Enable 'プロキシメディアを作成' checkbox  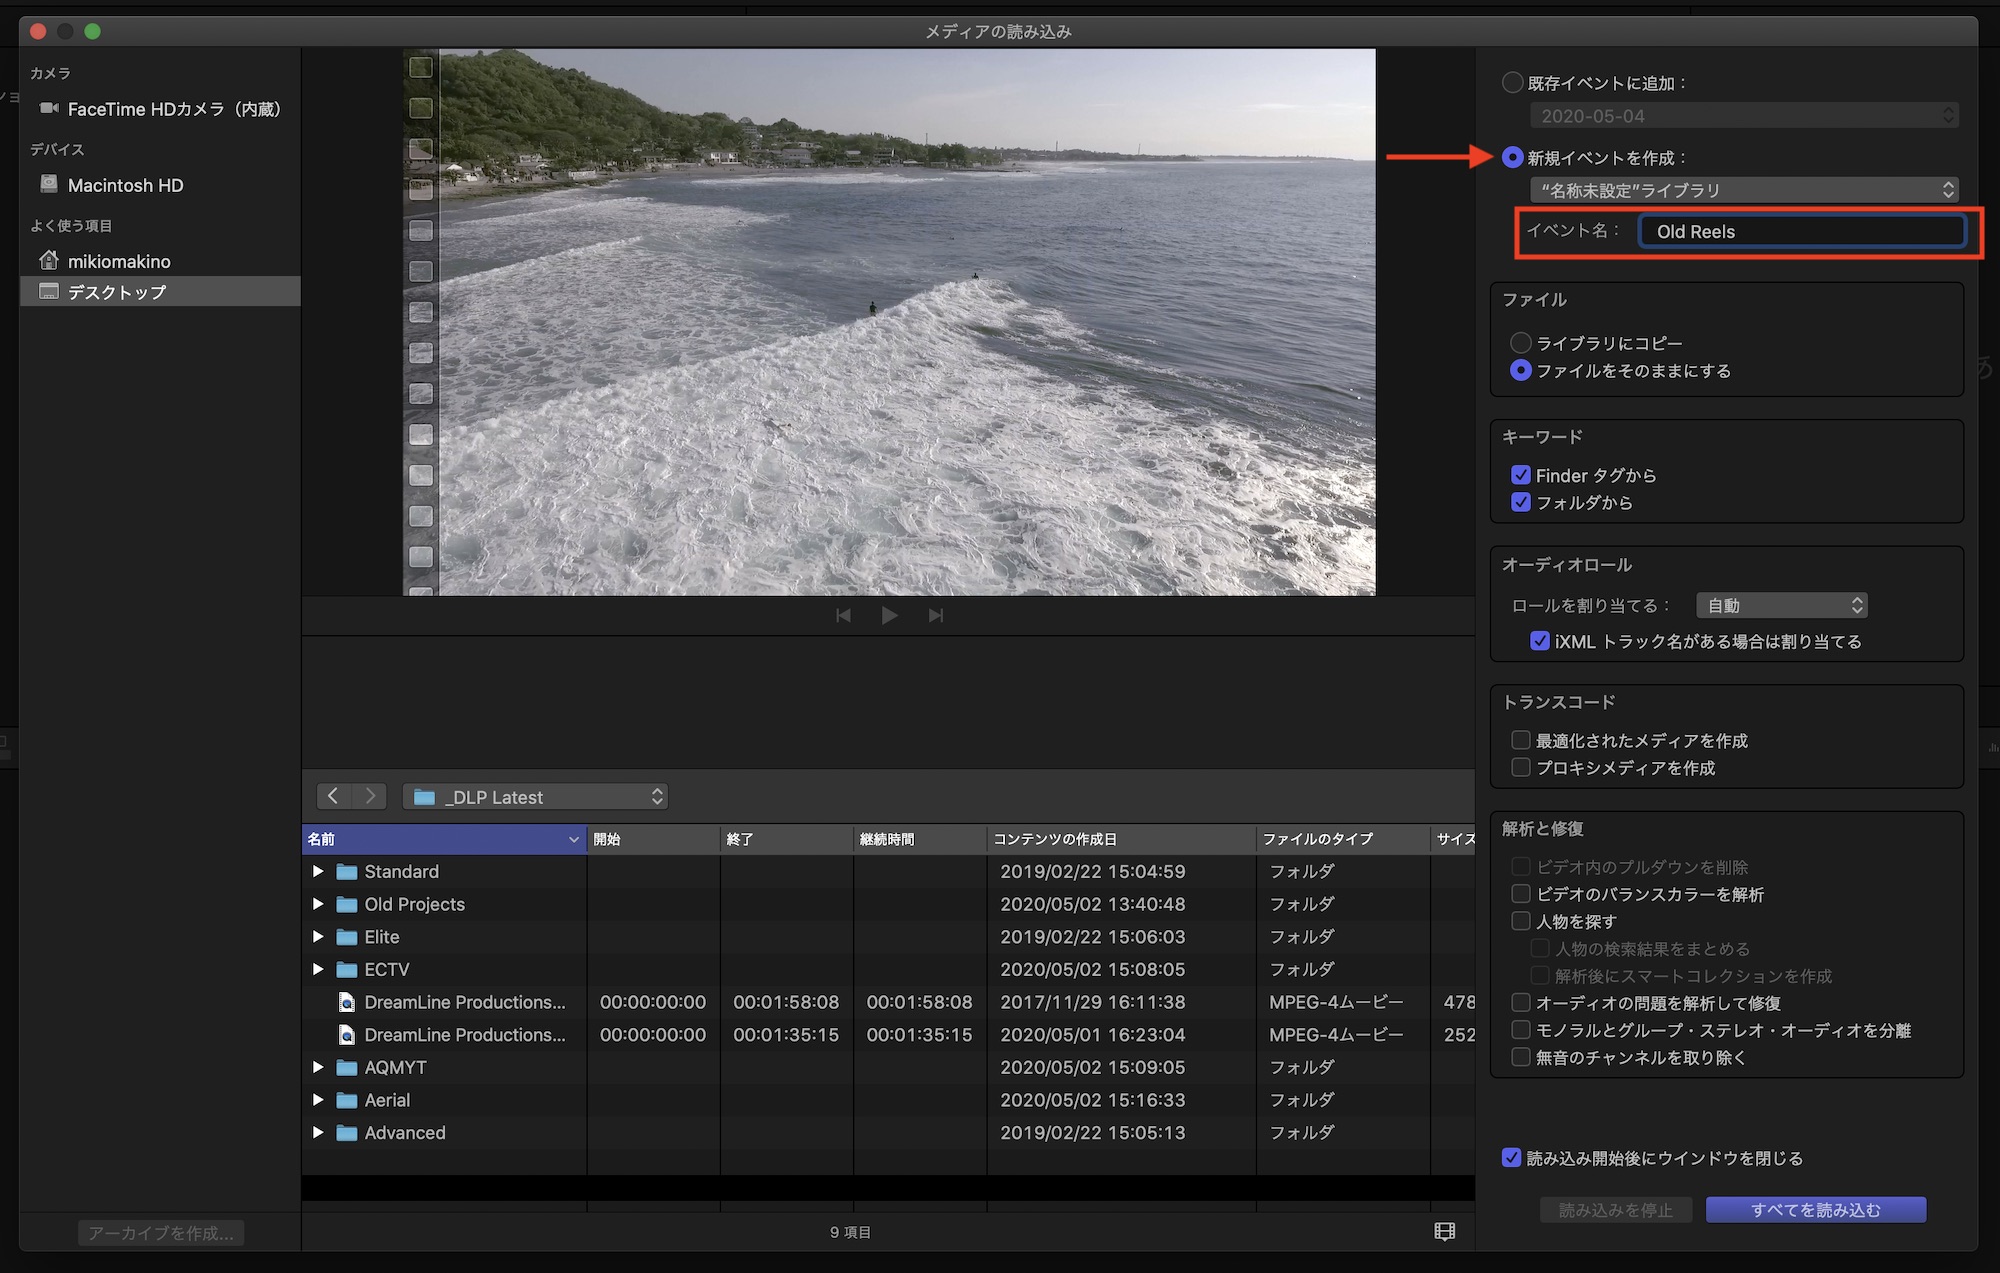(1520, 767)
